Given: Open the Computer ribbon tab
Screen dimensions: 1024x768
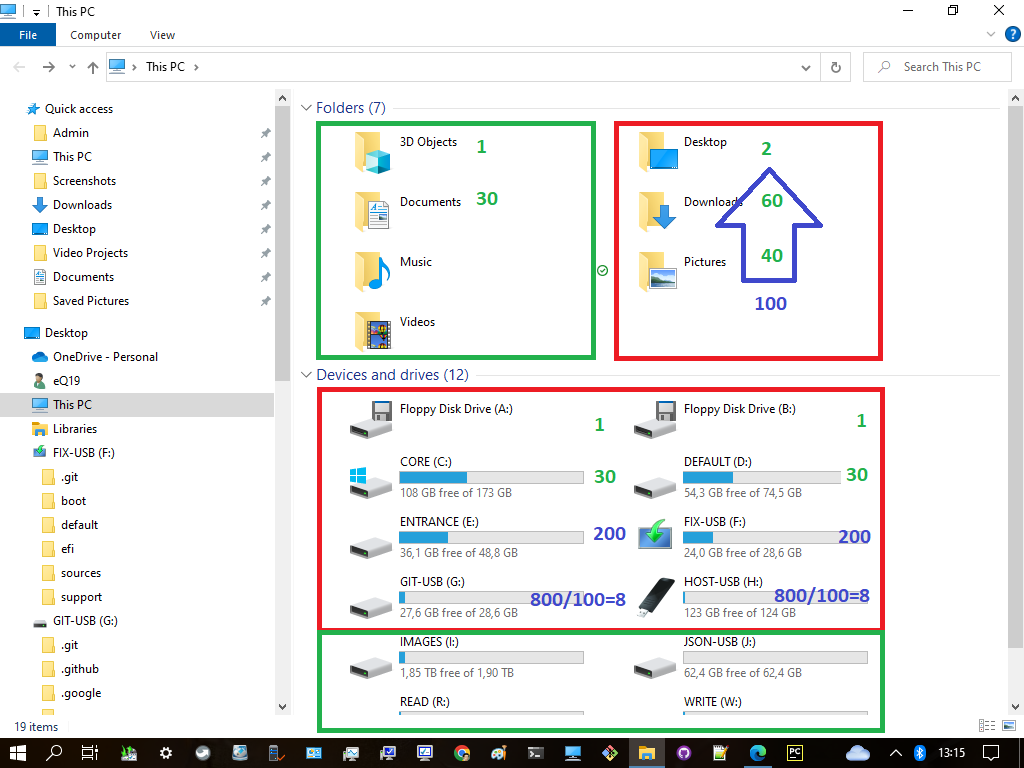Looking at the screenshot, I should point(95,35).
